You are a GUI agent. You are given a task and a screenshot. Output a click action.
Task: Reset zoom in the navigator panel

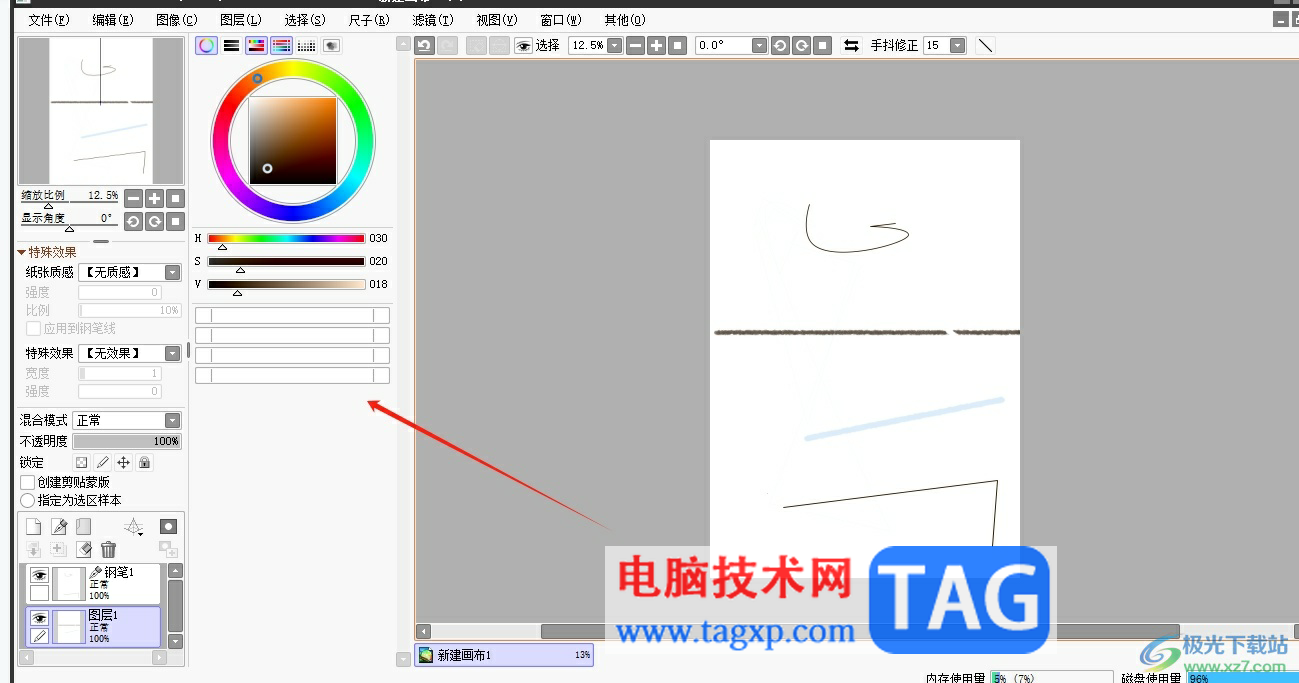pos(175,198)
